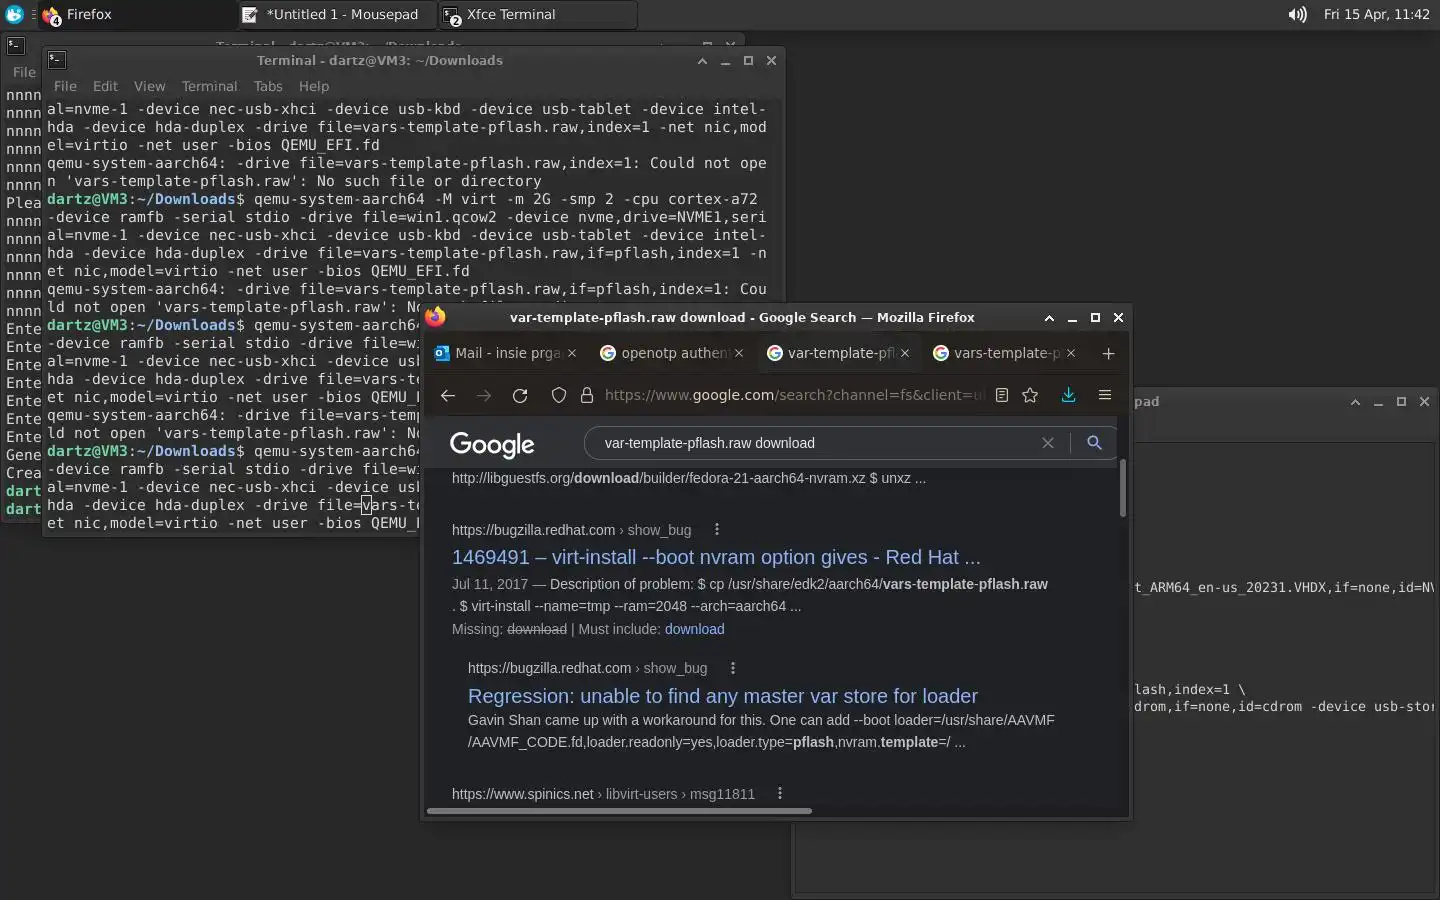Screen dimensions: 1440x900
Task: Bookmark this page with the star
Action: [x=1030, y=395]
